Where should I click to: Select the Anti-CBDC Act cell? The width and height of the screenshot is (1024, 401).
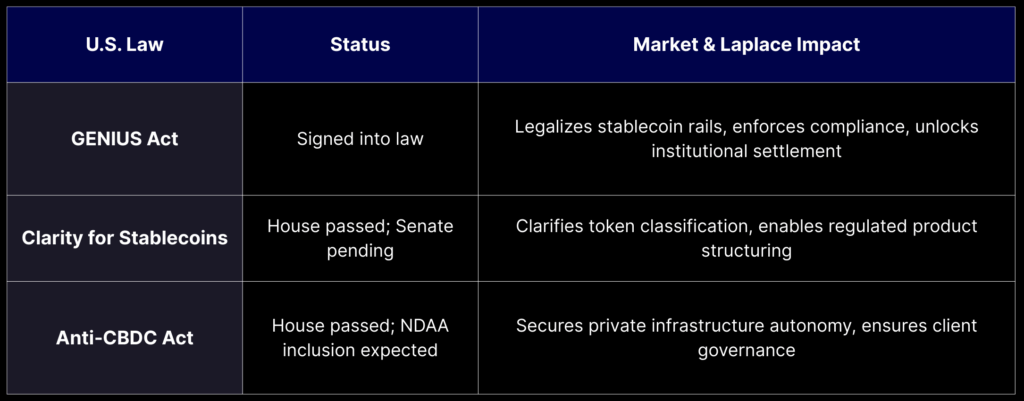(125, 338)
